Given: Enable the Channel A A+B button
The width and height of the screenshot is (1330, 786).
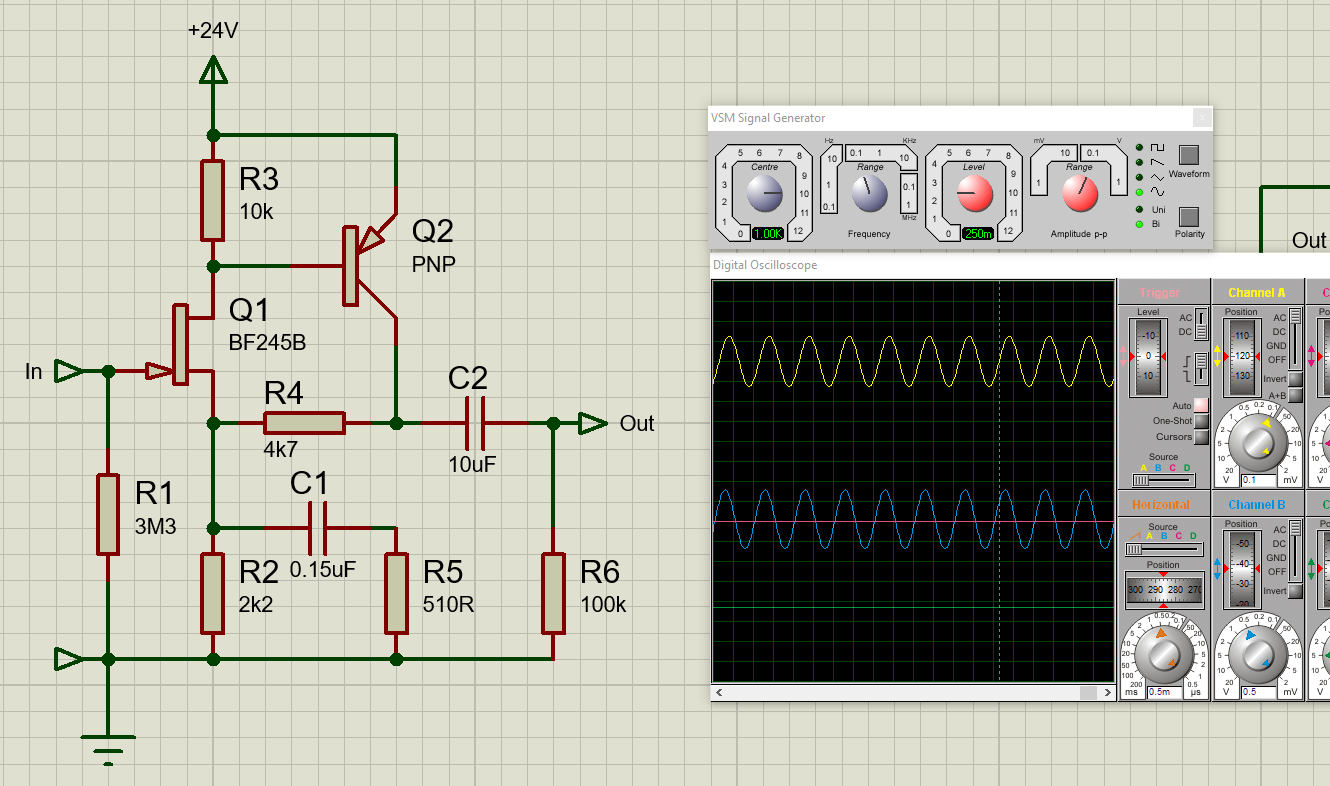Looking at the screenshot, I should pos(1295,395).
